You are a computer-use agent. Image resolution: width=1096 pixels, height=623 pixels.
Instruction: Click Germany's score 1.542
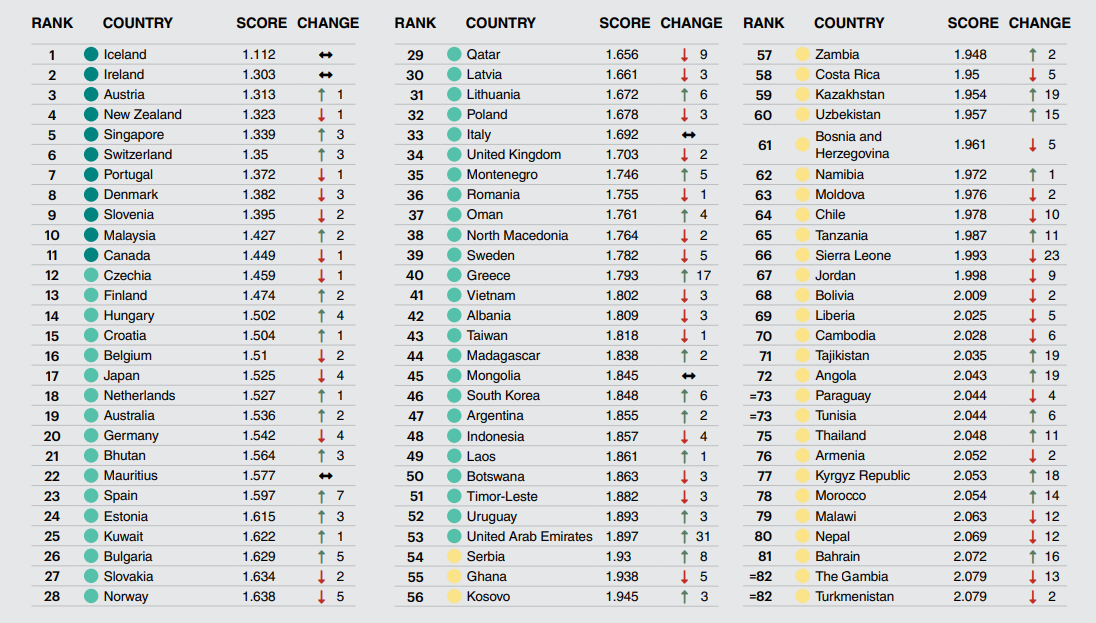tap(259, 436)
